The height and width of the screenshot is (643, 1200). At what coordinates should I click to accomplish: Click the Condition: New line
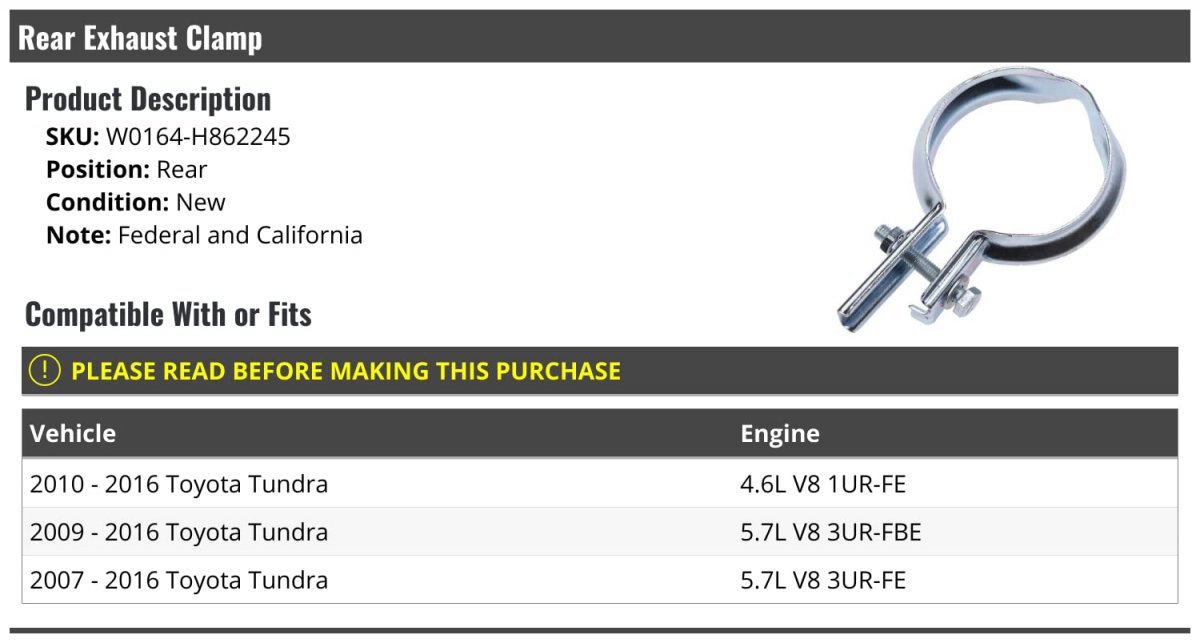[136, 202]
